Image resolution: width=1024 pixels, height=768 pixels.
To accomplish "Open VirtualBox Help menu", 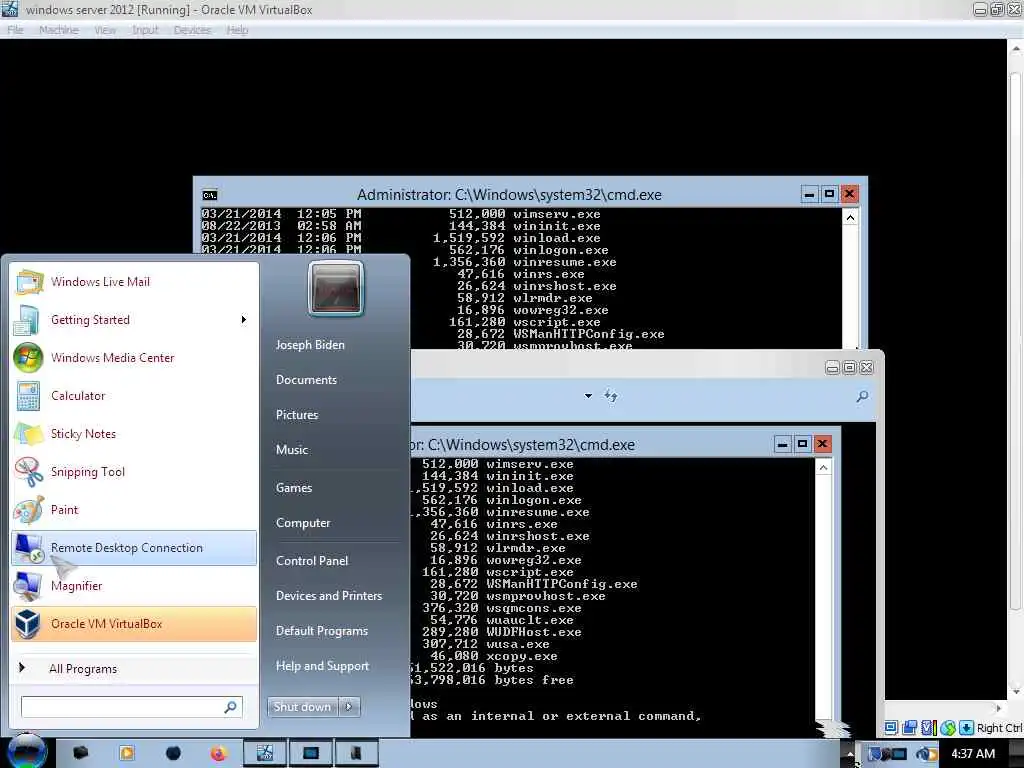I will [238, 30].
